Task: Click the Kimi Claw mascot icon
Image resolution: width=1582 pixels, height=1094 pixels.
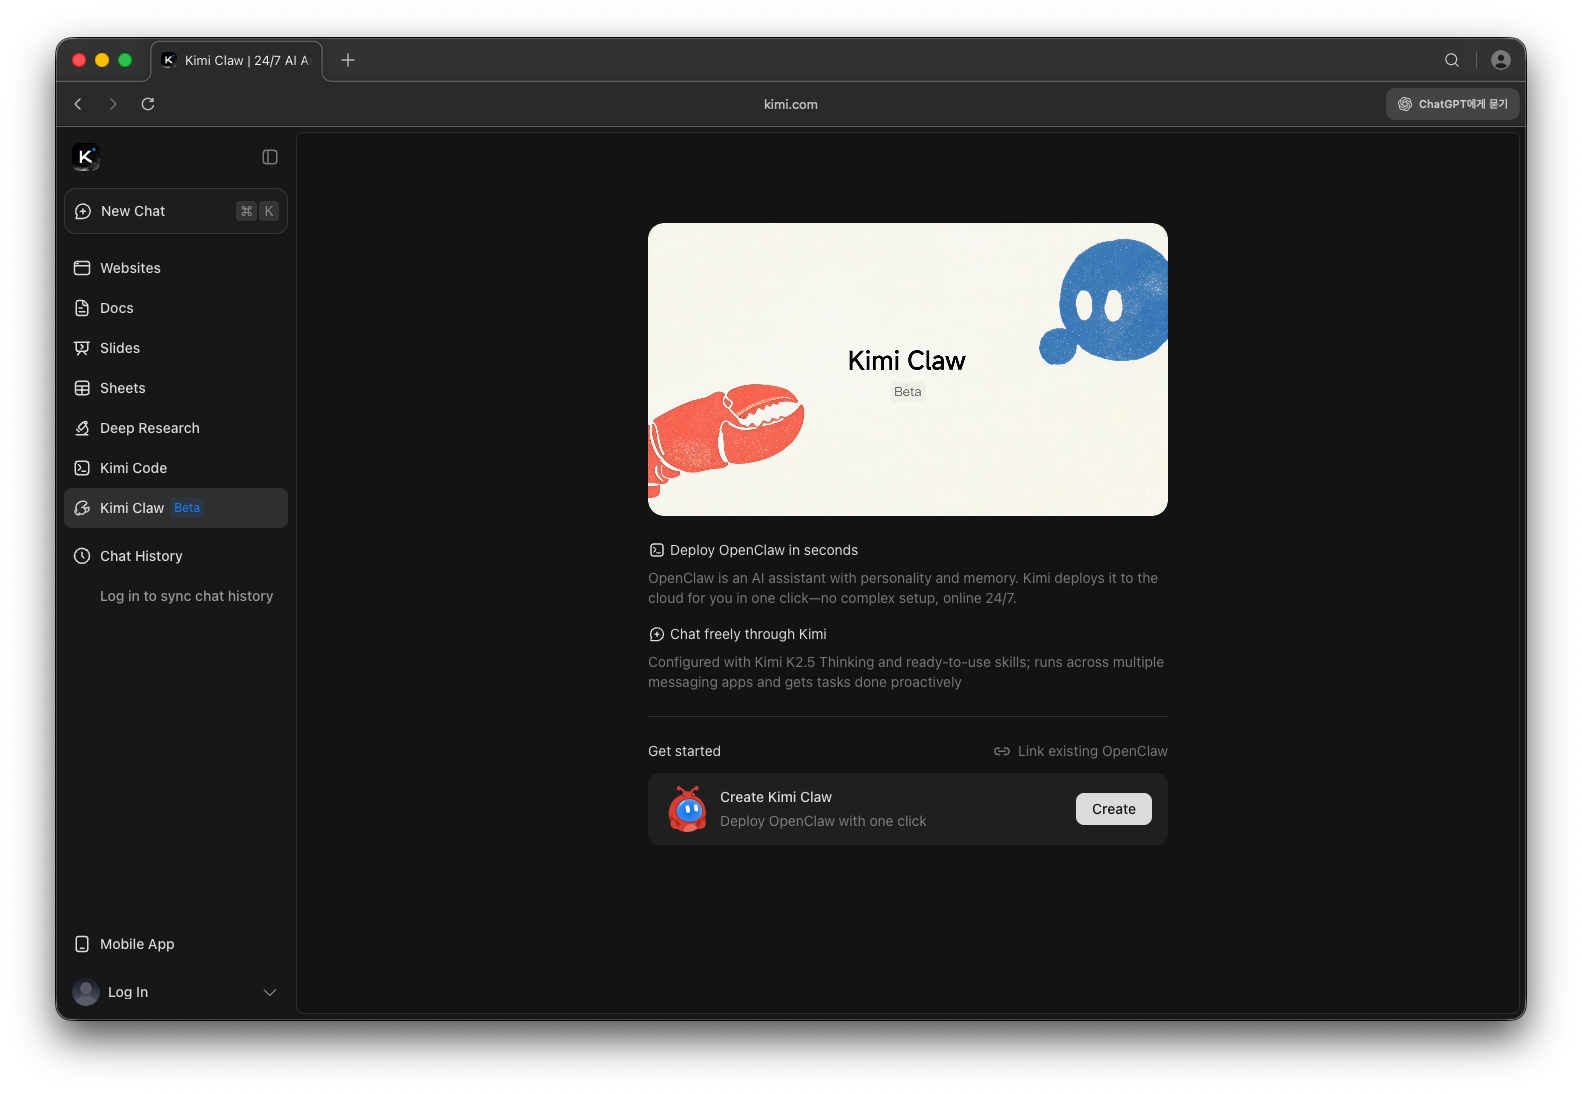Action: 688,809
